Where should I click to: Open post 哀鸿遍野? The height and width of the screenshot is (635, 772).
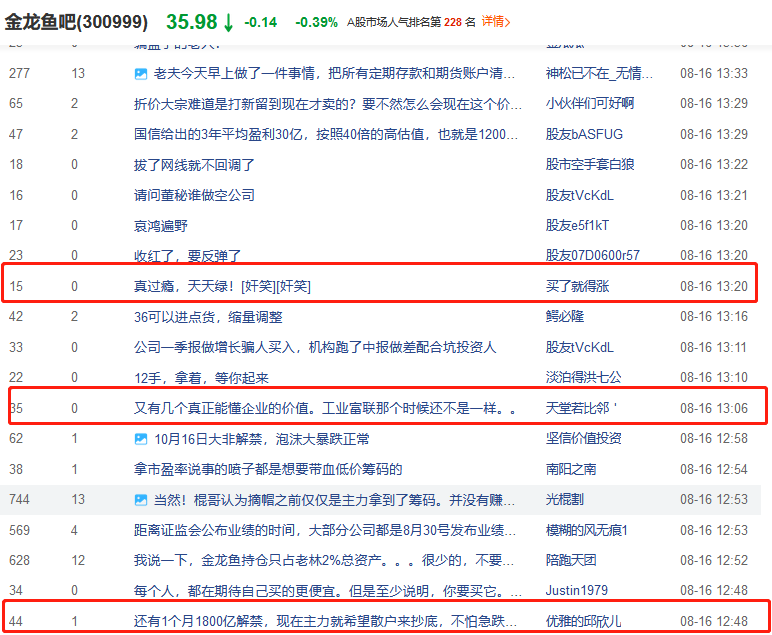tap(161, 225)
